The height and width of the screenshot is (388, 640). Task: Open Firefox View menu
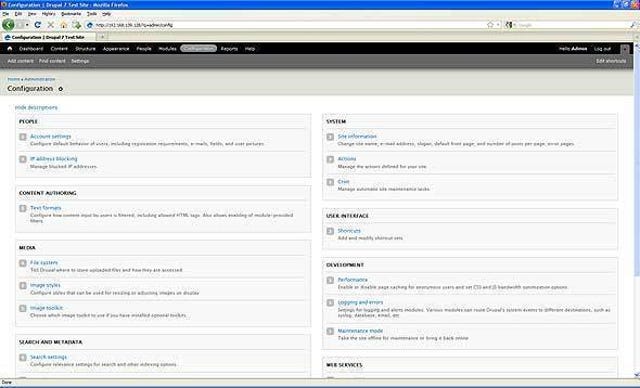coord(32,14)
